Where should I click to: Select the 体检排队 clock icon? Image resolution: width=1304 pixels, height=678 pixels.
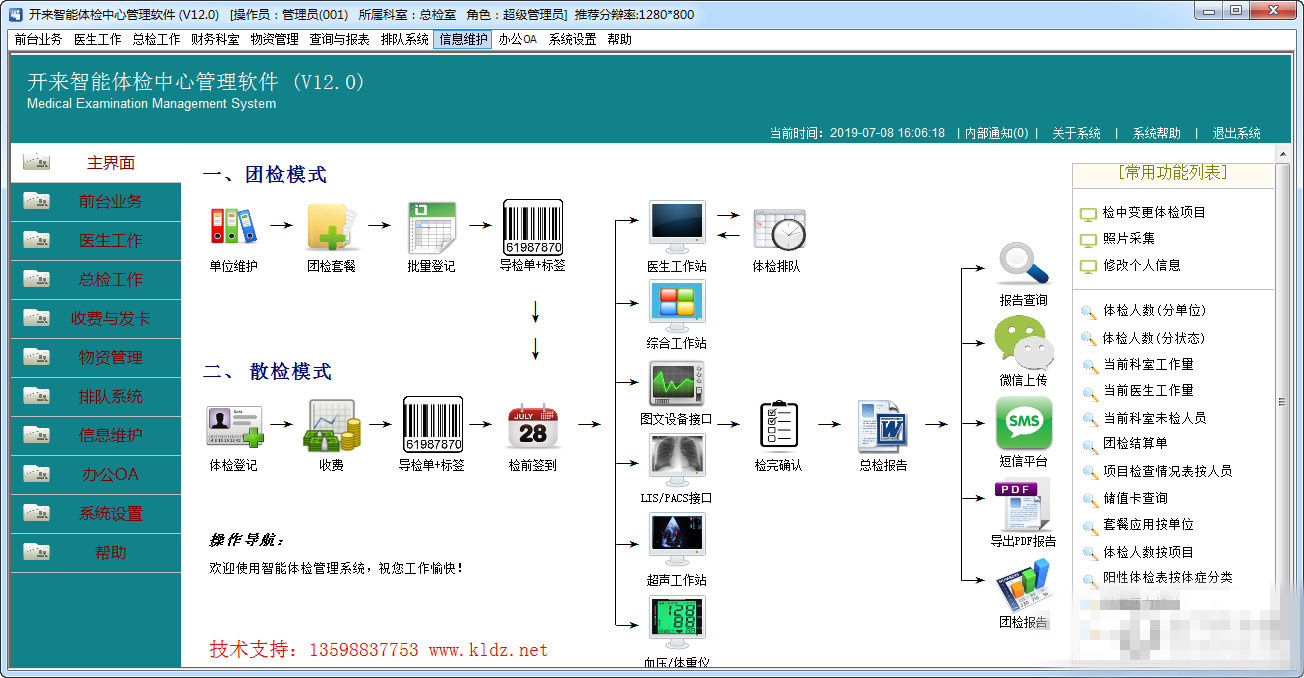pyautogui.click(x=778, y=229)
